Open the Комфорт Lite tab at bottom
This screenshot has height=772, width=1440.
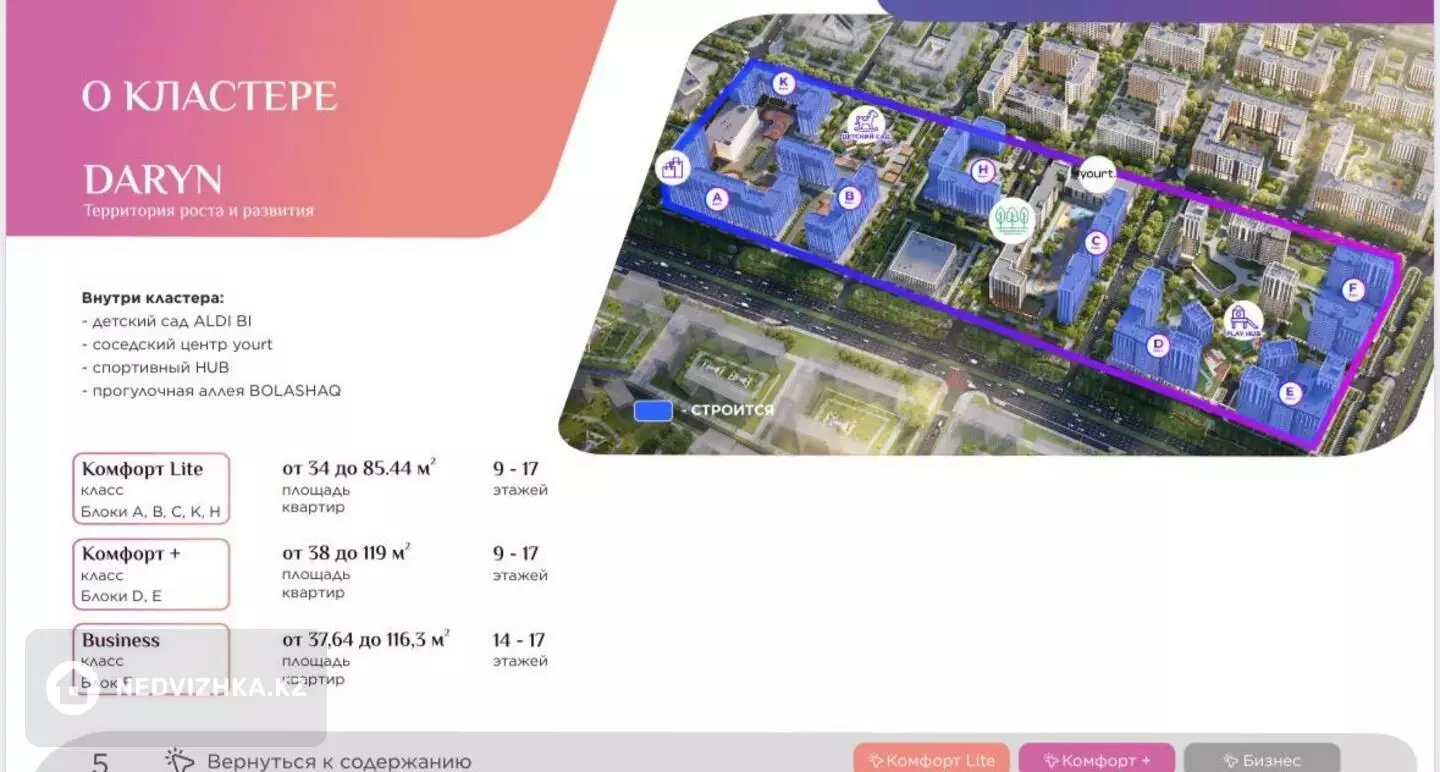tap(931, 760)
